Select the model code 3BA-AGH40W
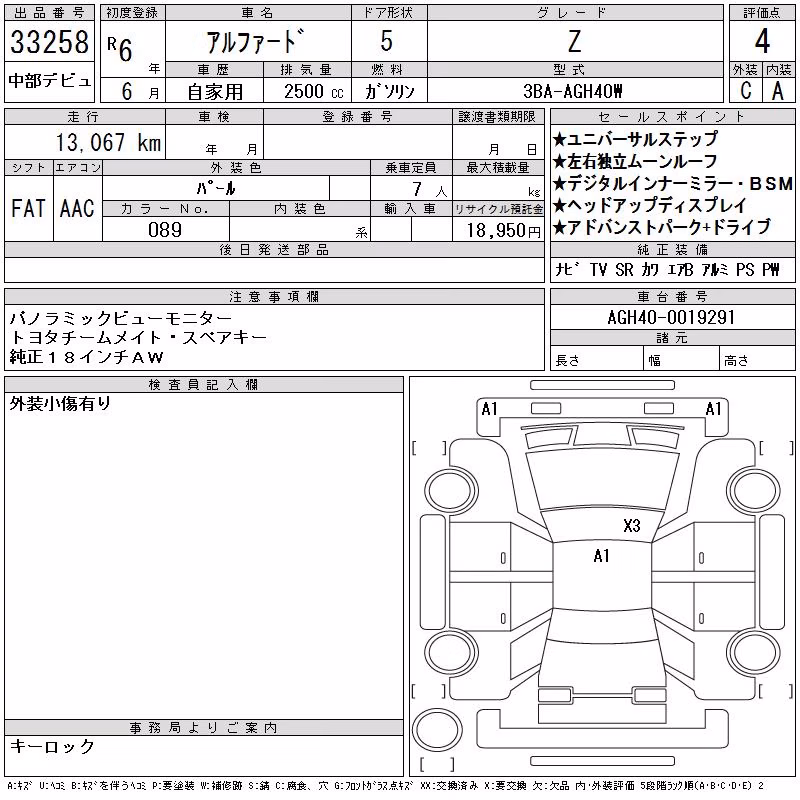 coord(575,91)
